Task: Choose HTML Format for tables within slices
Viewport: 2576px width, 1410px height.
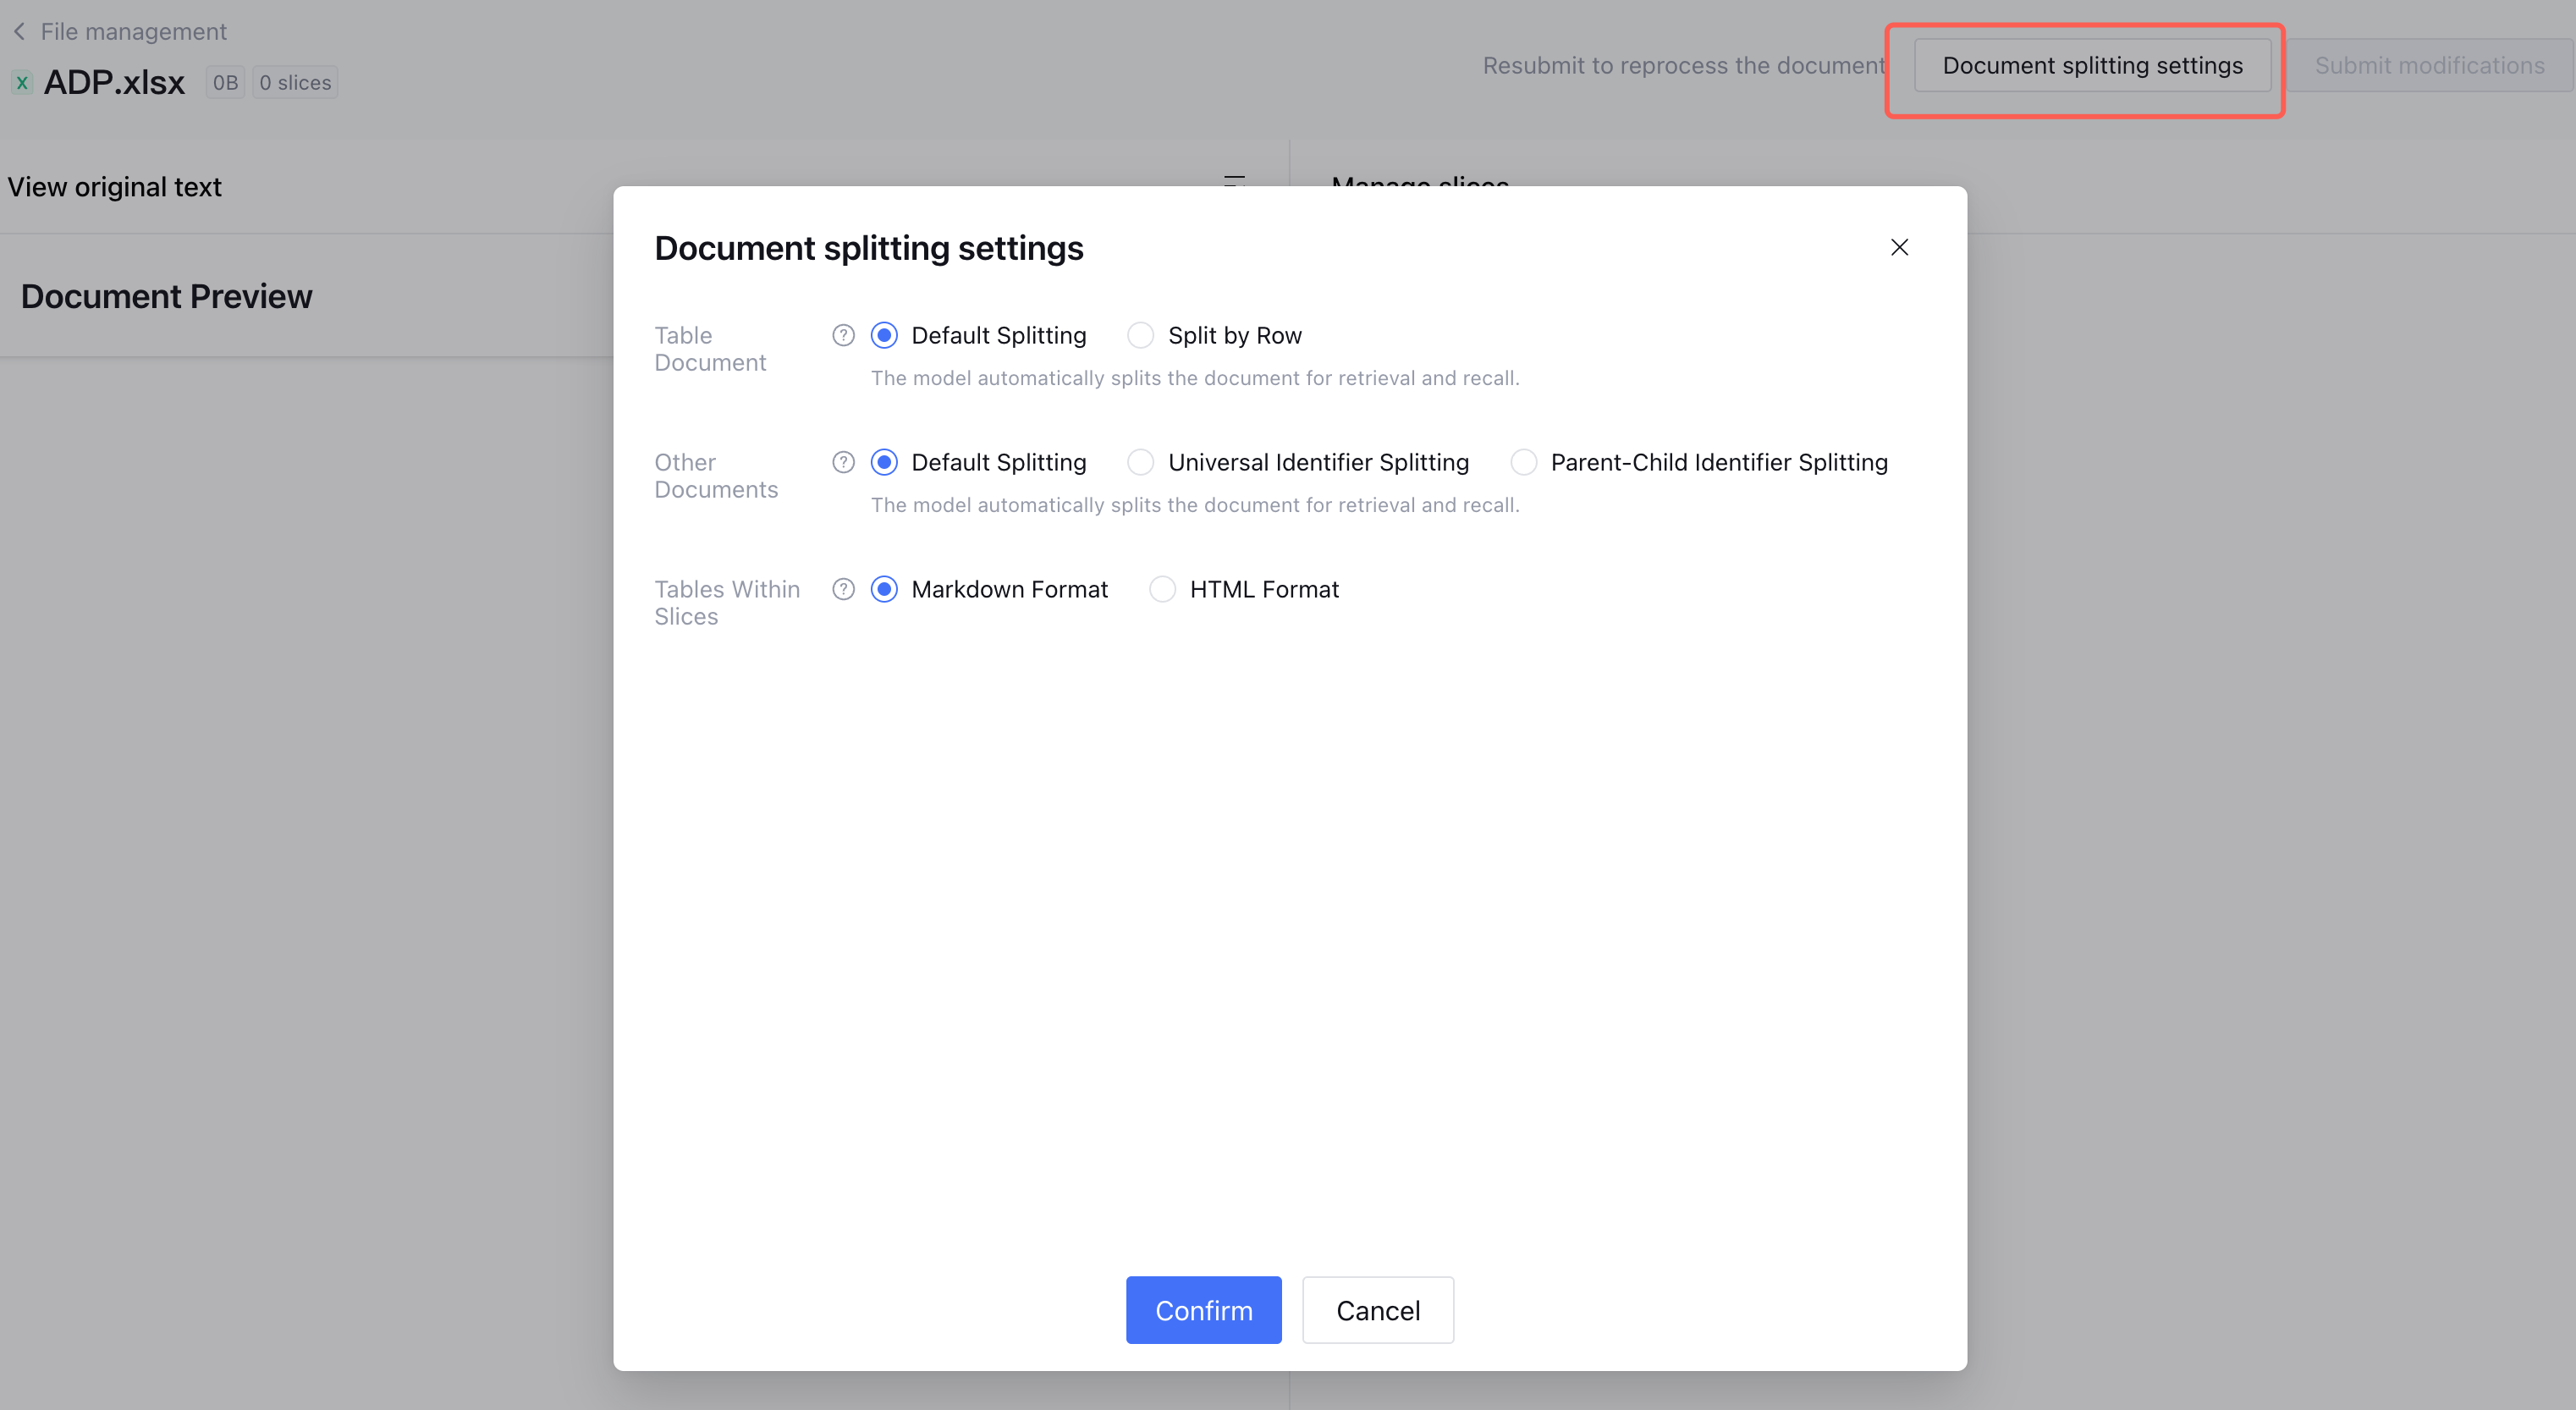Action: (1162, 589)
